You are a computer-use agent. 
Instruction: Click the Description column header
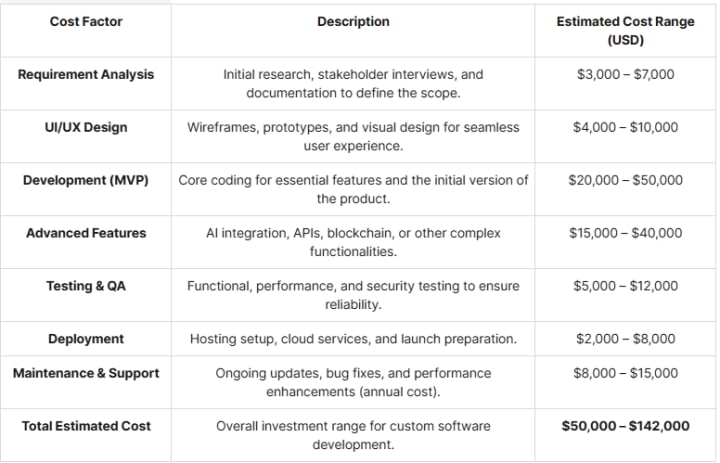353,21
